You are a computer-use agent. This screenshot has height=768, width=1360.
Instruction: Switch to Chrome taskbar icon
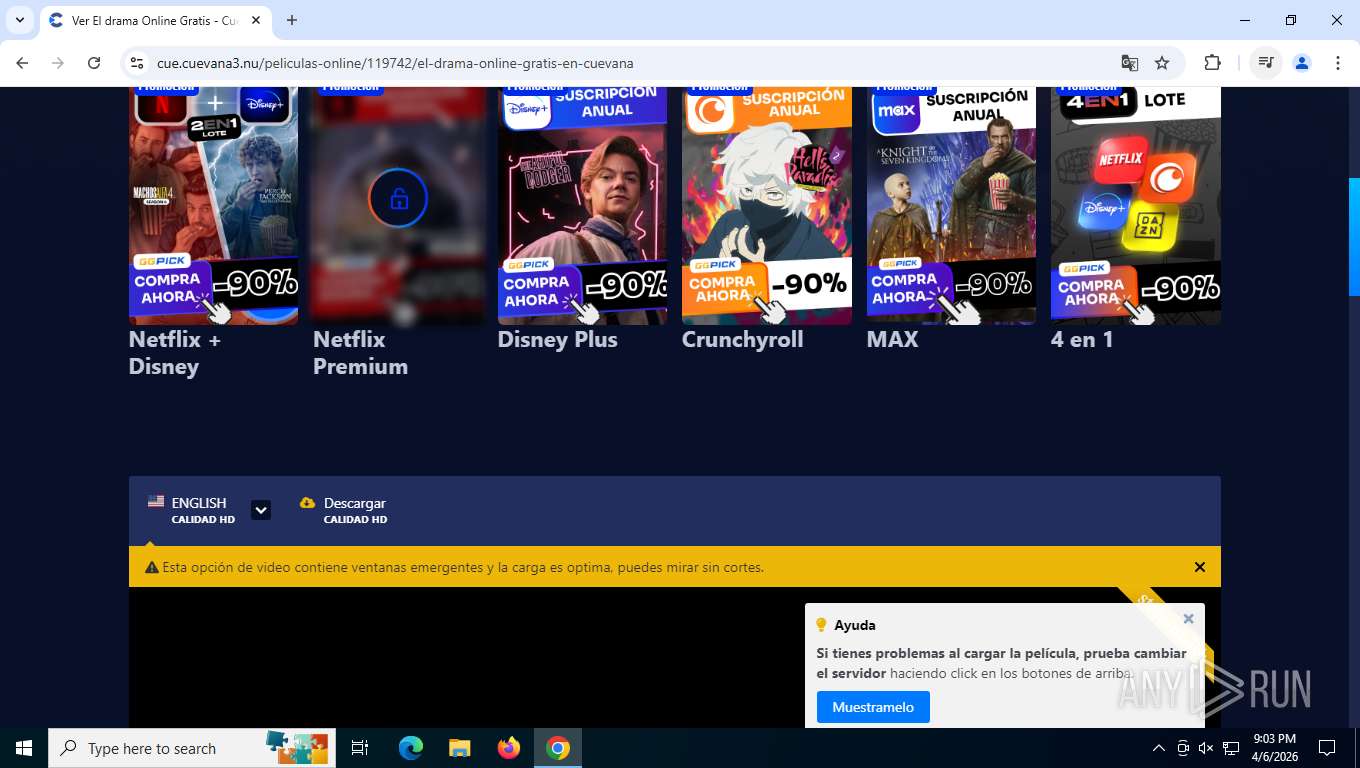(558, 748)
